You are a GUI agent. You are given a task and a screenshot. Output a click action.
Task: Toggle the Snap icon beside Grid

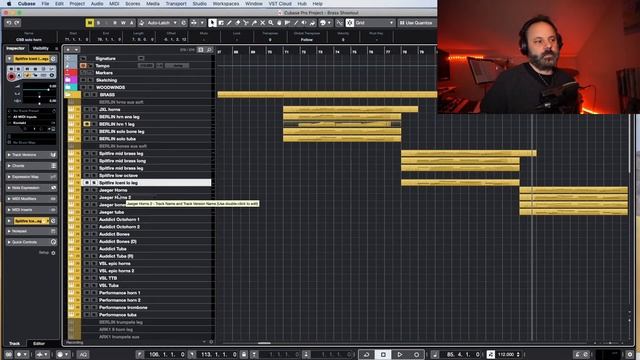tap(350, 23)
